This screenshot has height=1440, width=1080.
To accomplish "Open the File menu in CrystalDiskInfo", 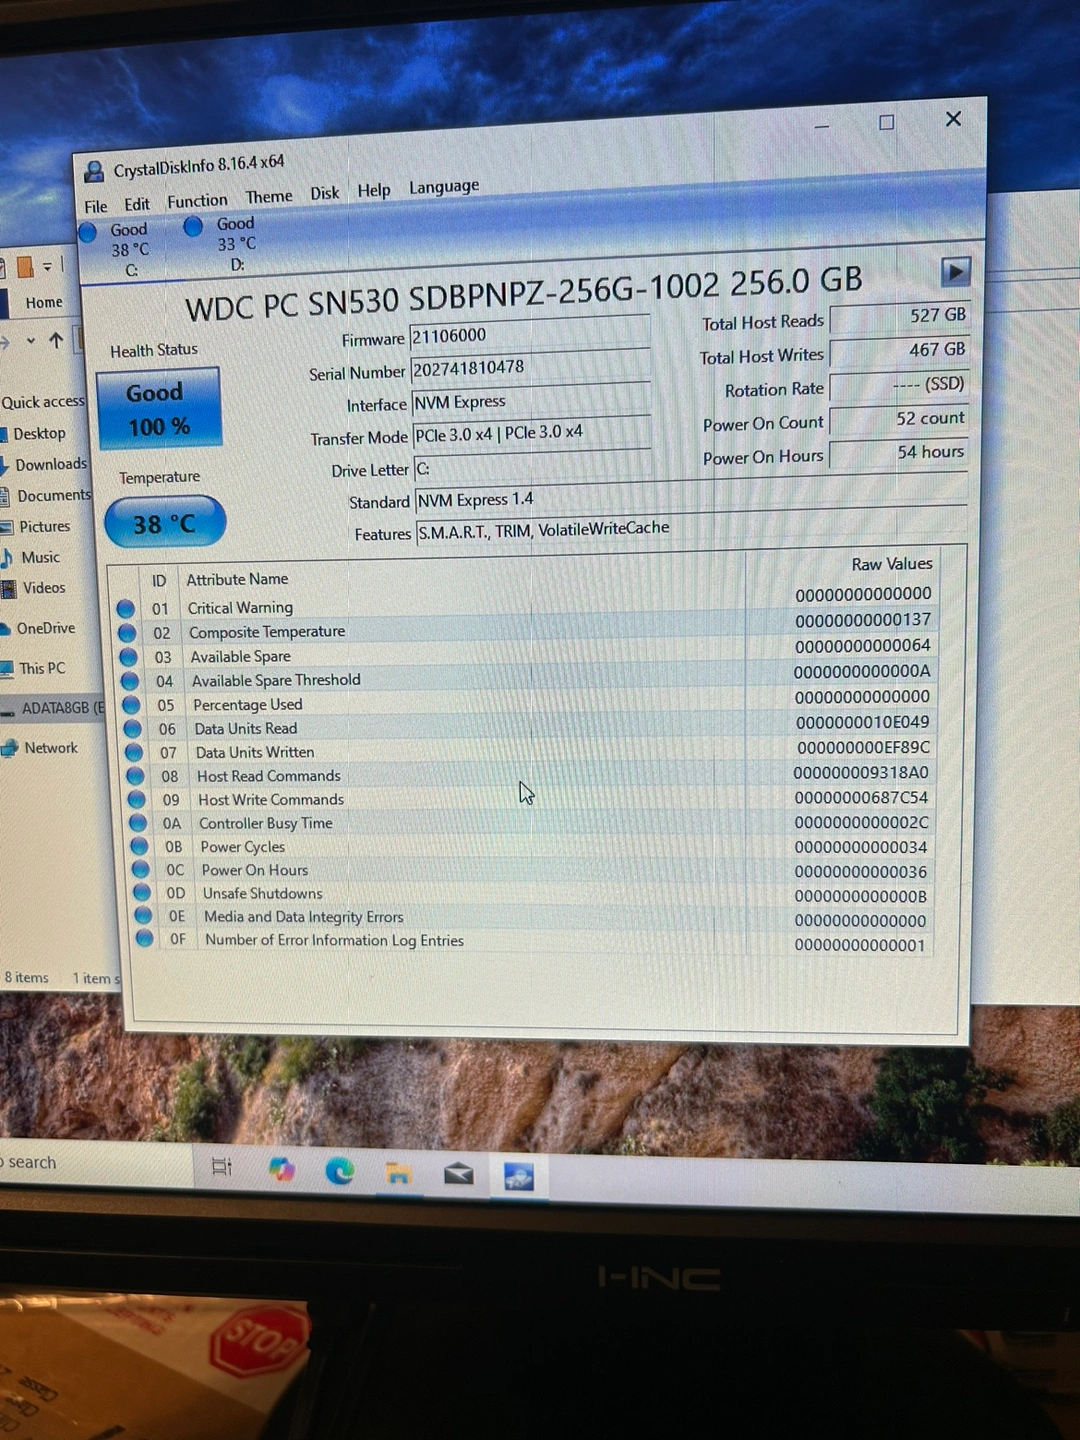I will click(x=96, y=206).
